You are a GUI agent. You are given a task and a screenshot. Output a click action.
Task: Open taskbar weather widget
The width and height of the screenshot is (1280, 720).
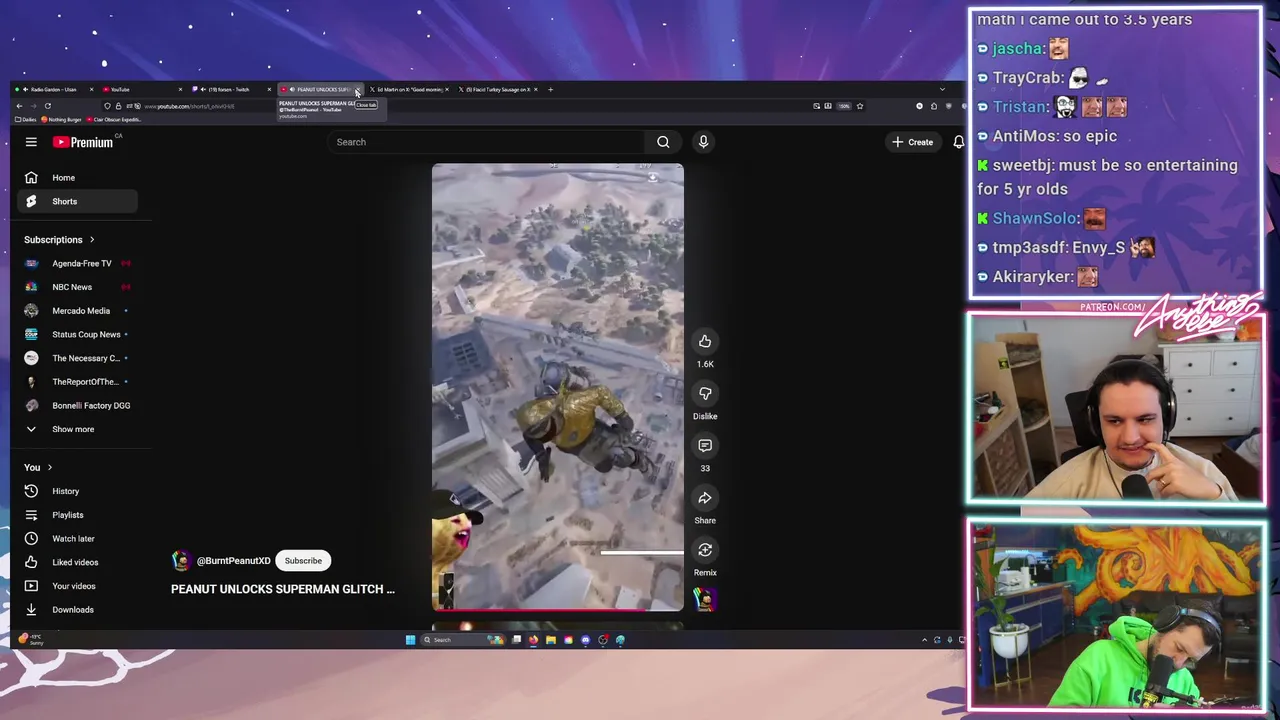30,639
